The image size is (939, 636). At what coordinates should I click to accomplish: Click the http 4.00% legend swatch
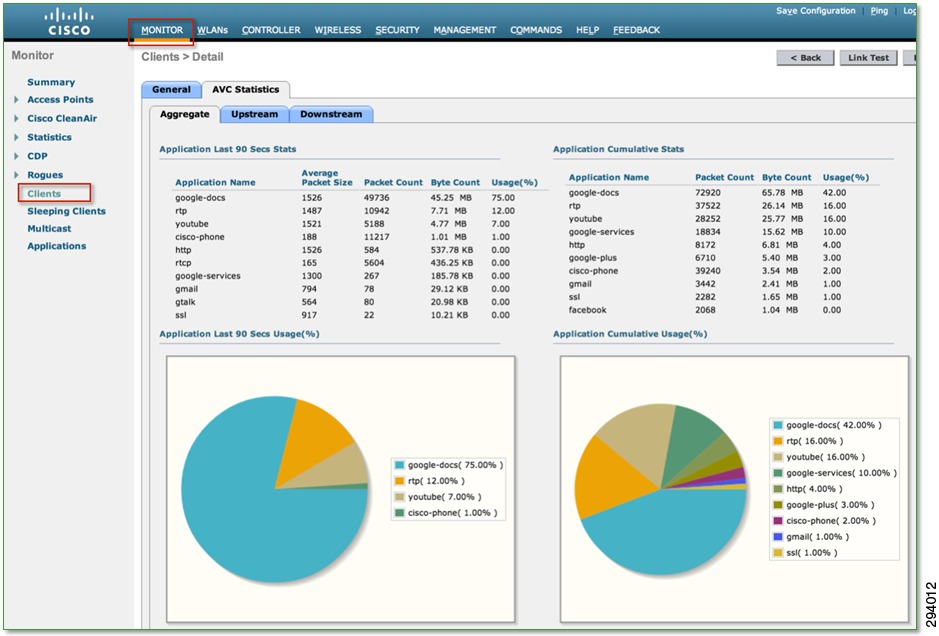[x=778, y=489]
